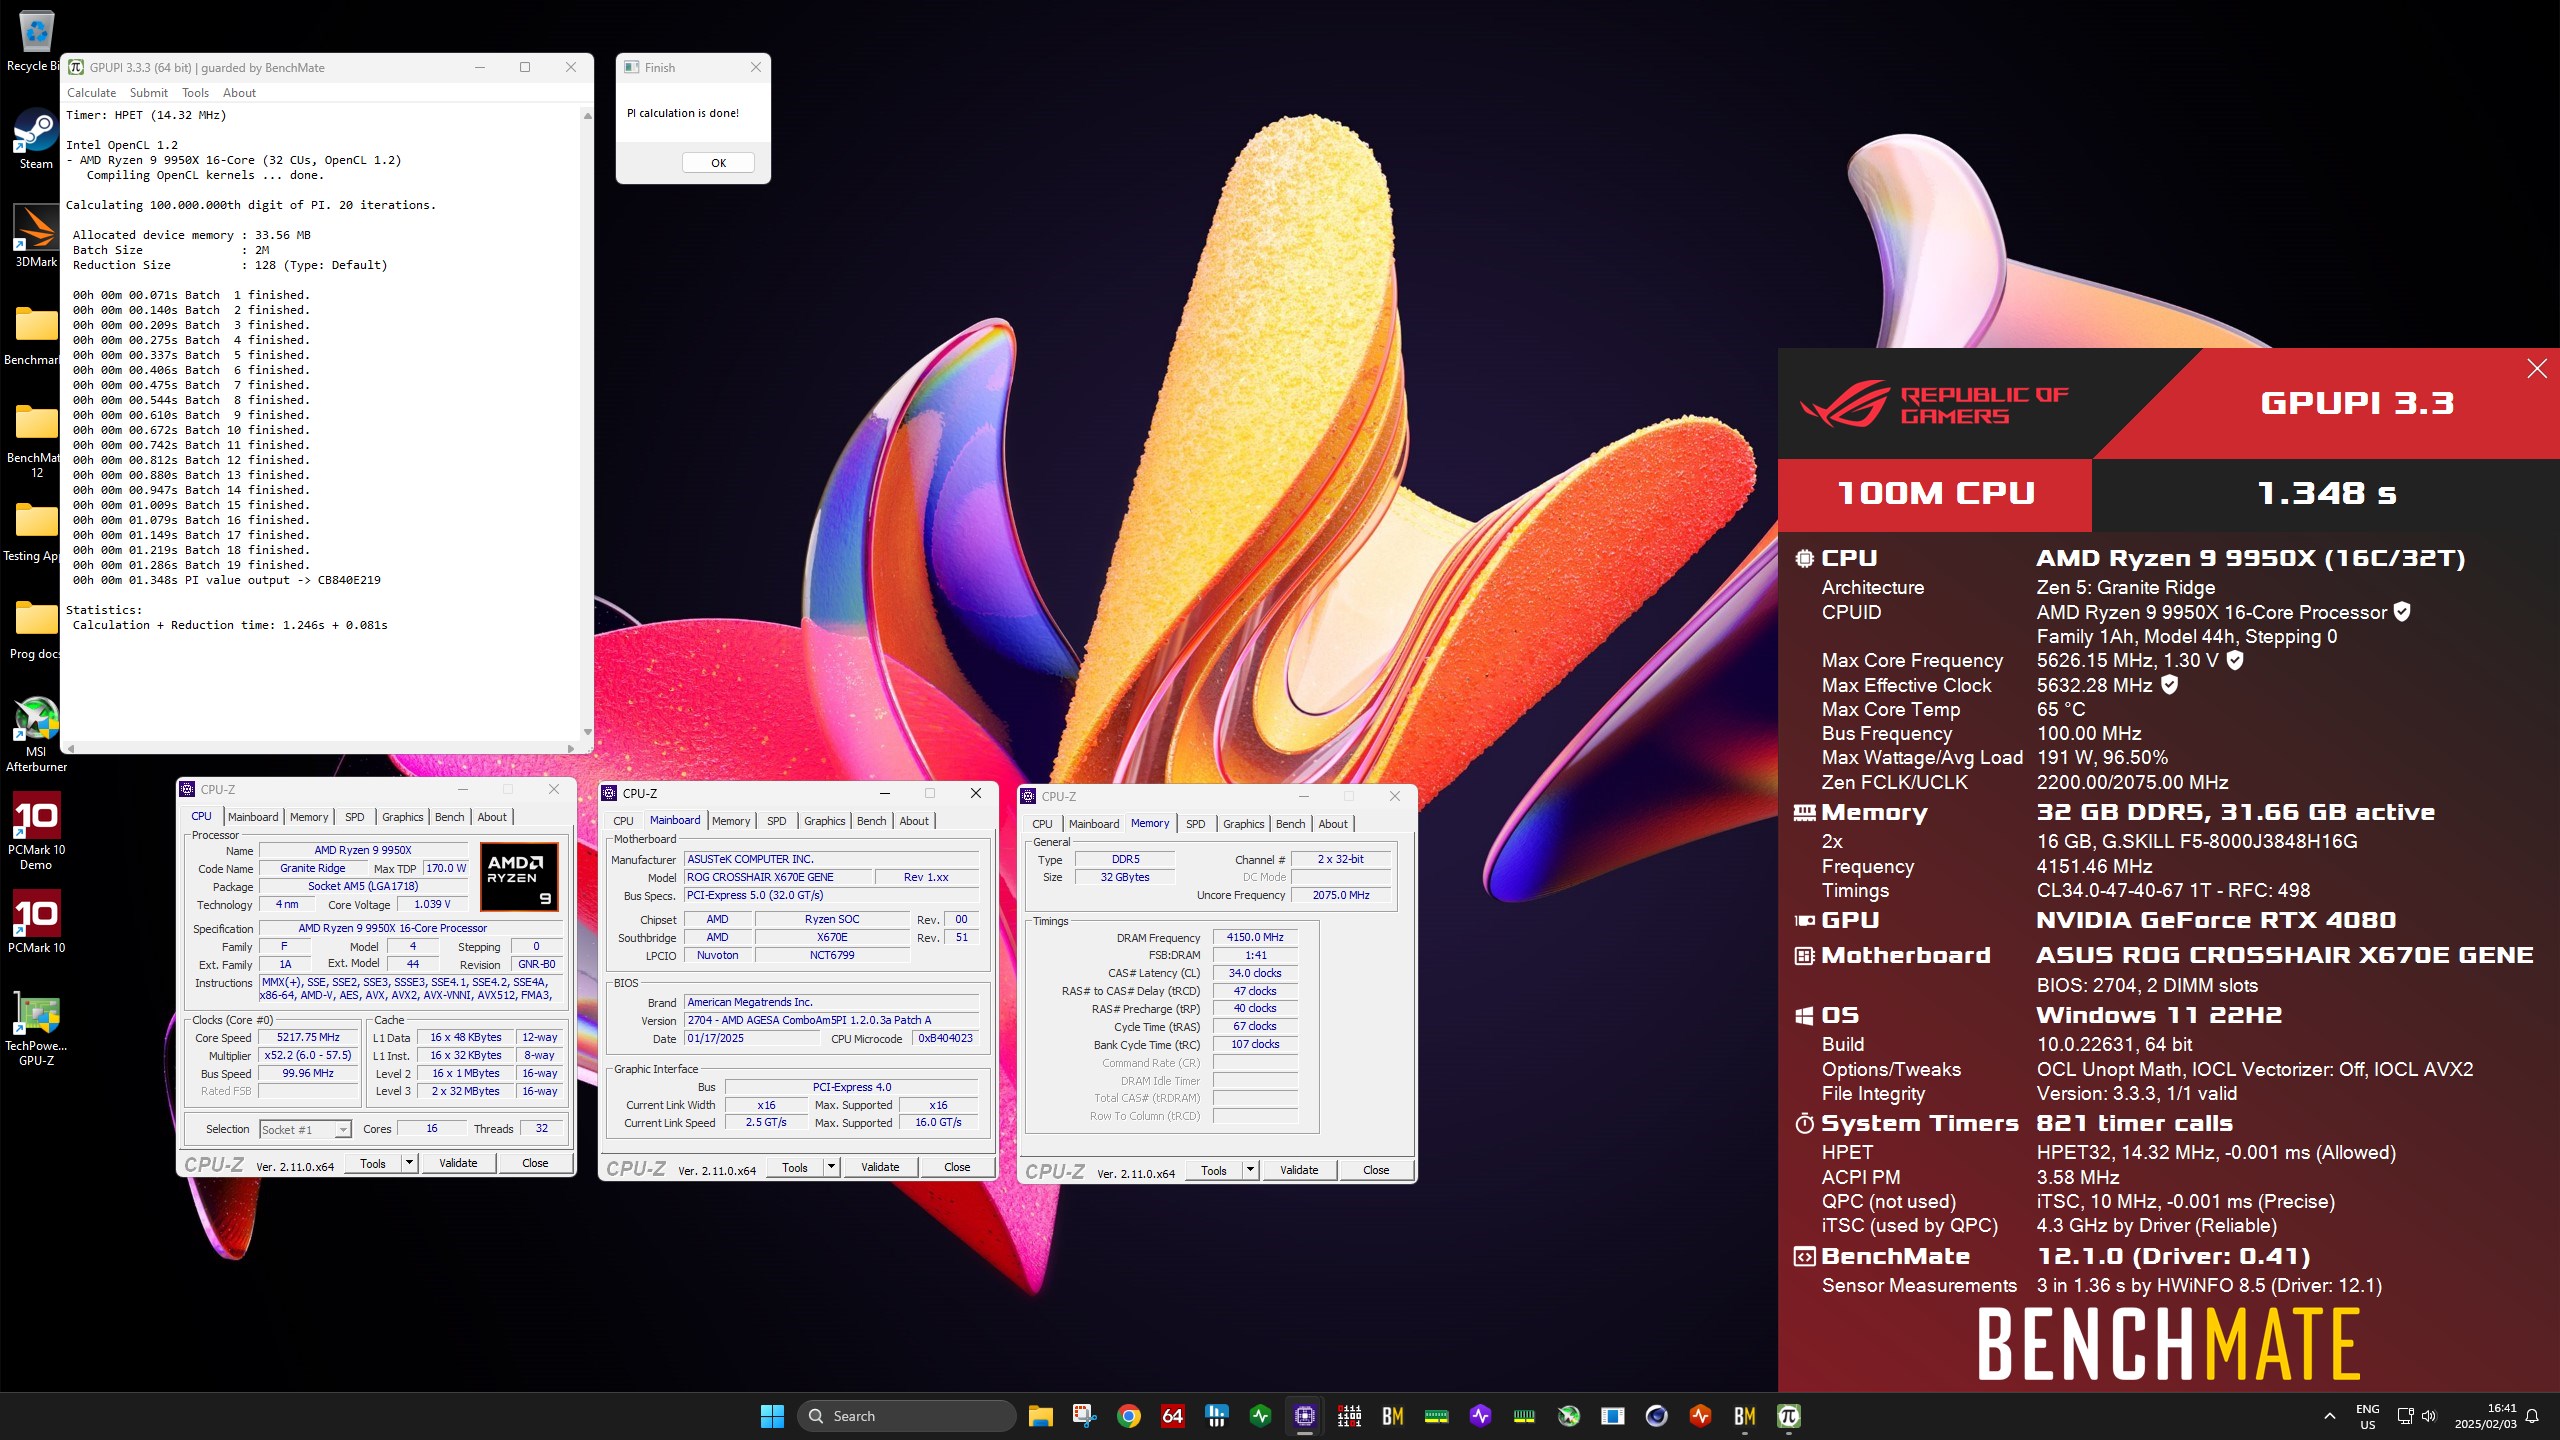
Task: Open File Explorer from the taskbar
Action: coord(1040,1416)
